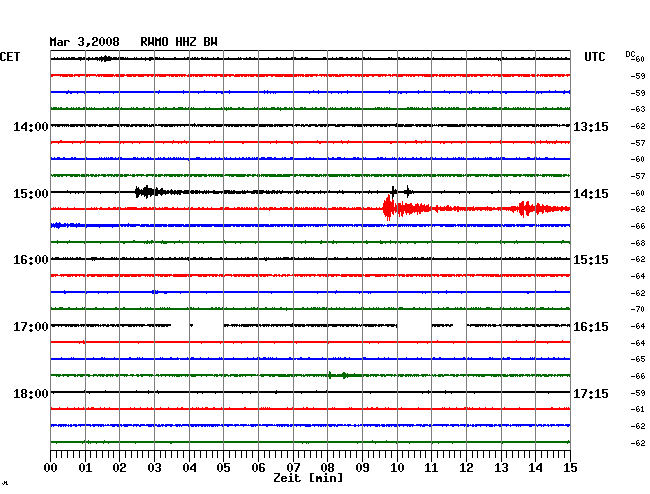The width and height of the screenshot is (650, 494).
Task: Click the date label 'Mar 3,2008'
Action: (85, 42)
